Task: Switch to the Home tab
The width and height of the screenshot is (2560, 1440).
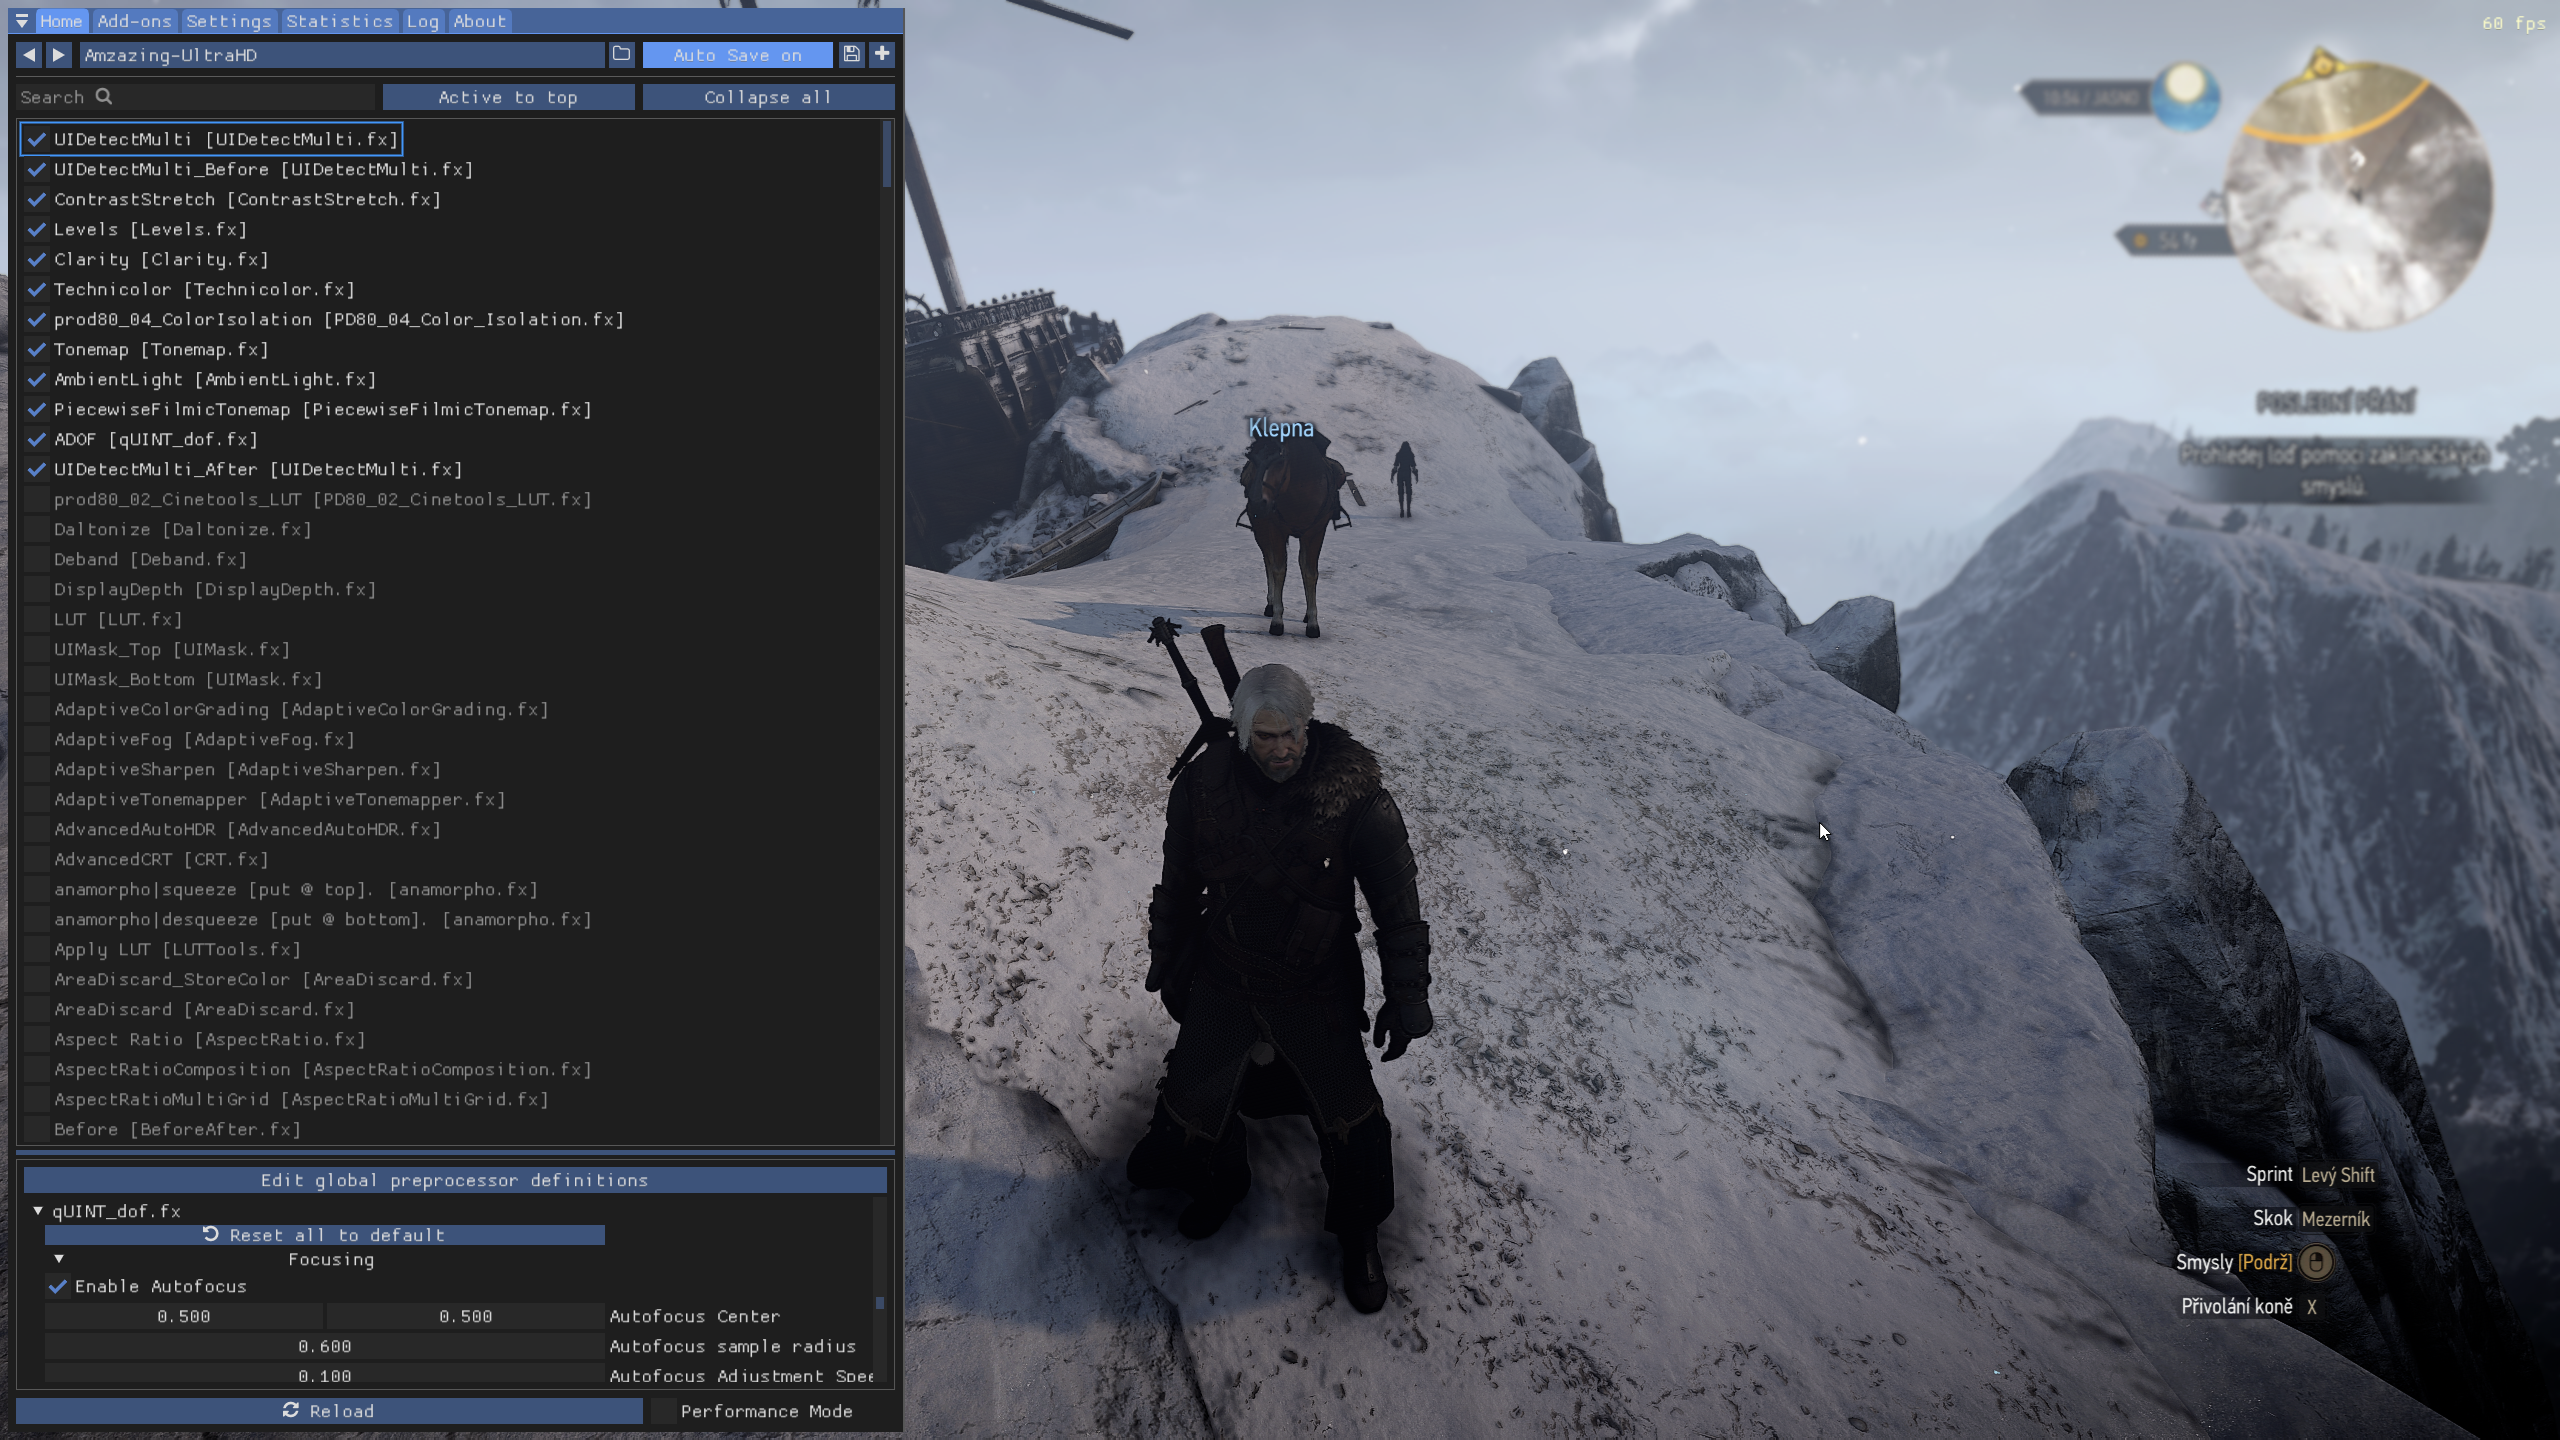Action: point(61,21)
